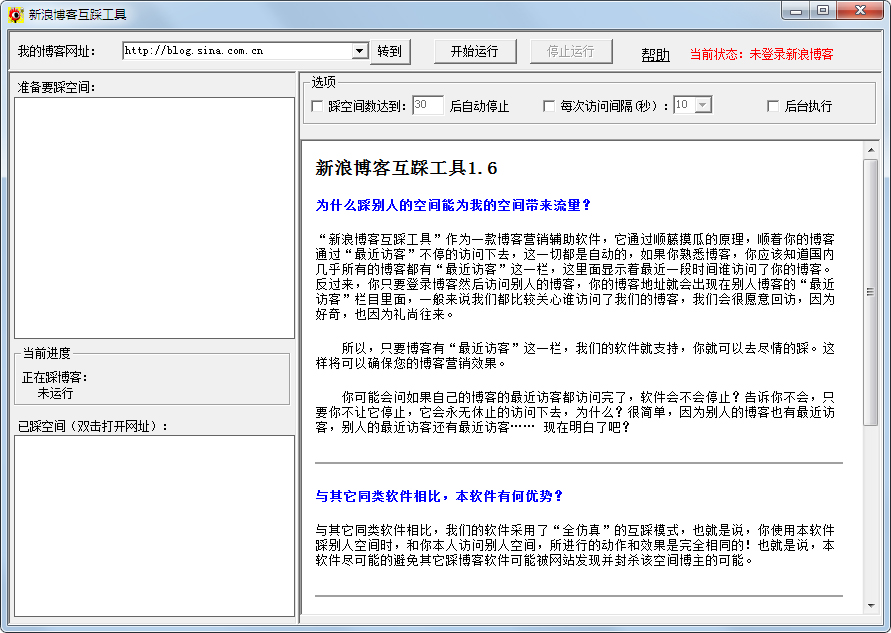The image size is (891, 633).
Task: Click the heading 新浪博客互踩工具1.6
Action: coord(406,168)
